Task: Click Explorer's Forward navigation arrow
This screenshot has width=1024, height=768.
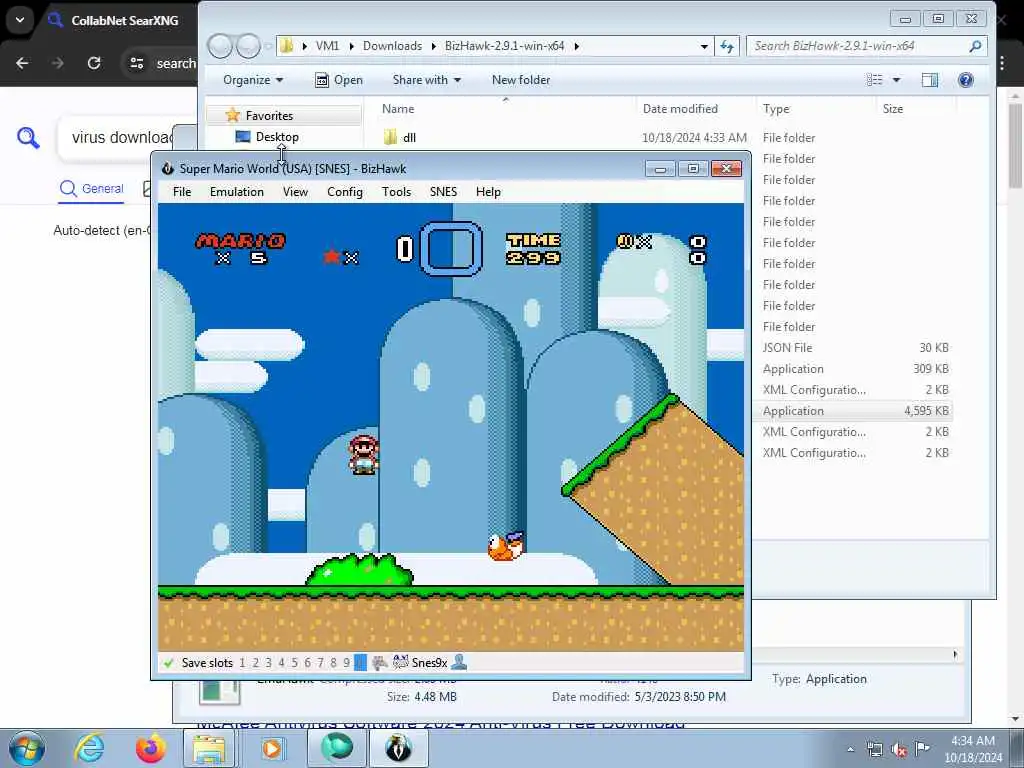Action: click(x=248, y=46)
